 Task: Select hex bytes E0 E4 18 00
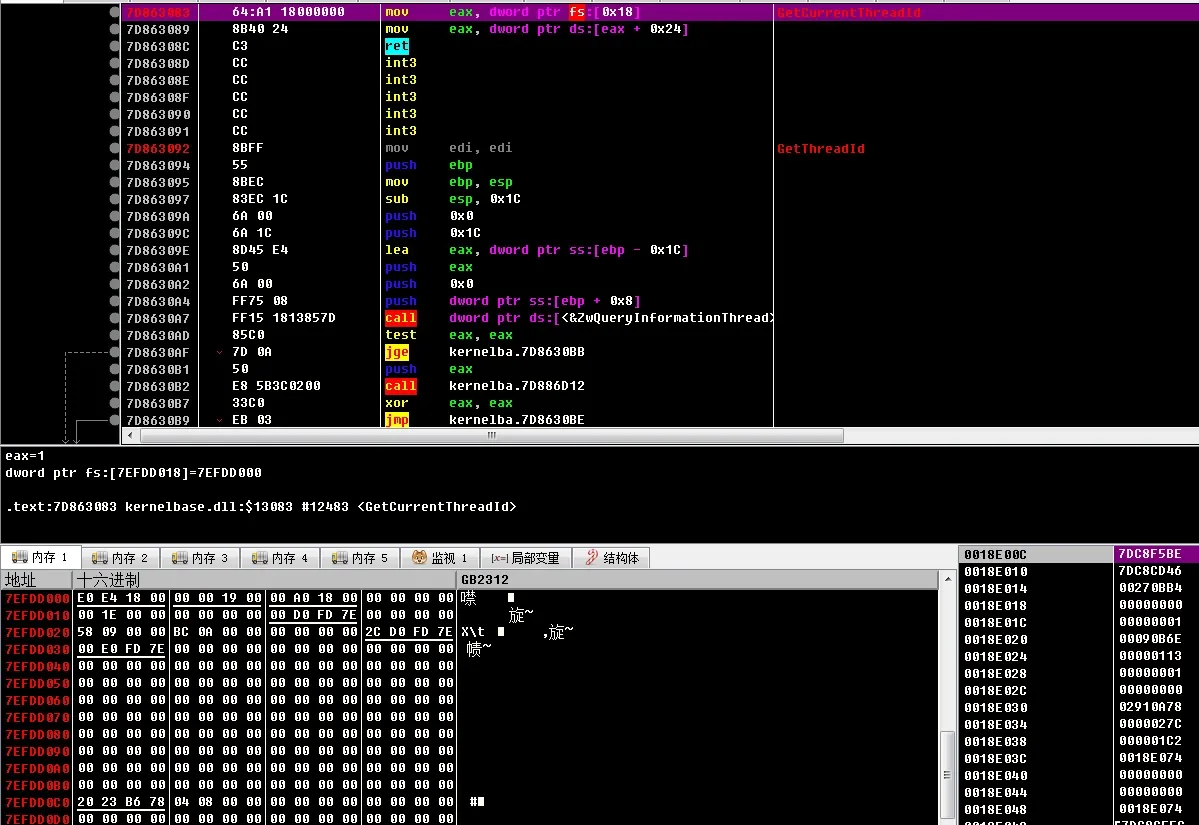point(122,598)
